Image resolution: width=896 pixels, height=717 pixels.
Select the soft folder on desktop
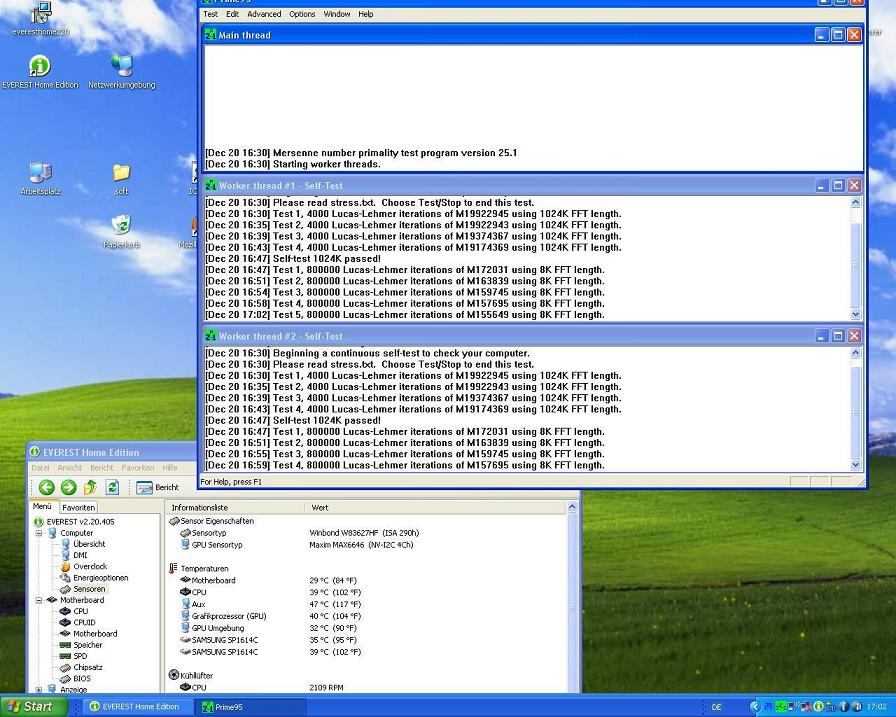121,179
